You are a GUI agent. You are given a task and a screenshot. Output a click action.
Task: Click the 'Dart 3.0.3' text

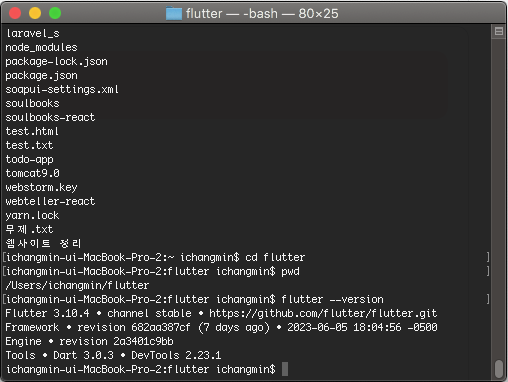click(83, 355)
